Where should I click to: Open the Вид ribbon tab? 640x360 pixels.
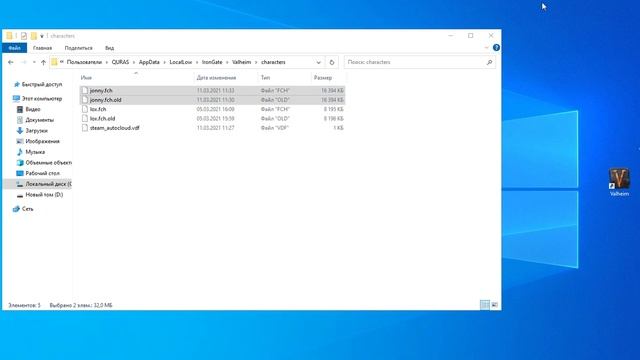[x=109, y=48]
